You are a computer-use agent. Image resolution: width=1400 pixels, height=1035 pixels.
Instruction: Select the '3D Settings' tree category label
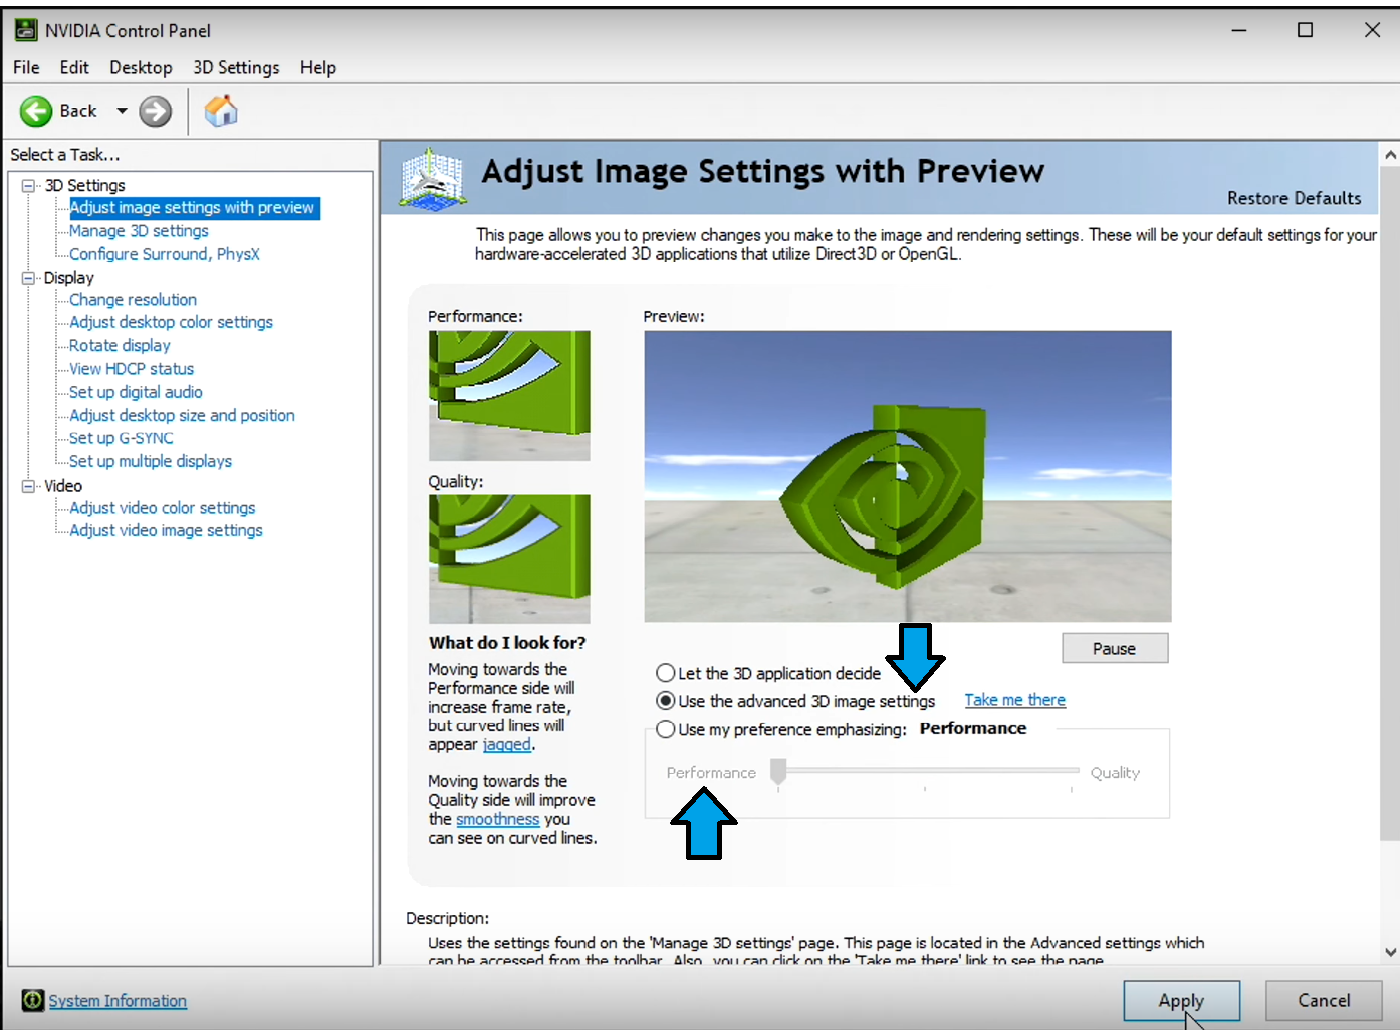click(x=85, y=186)
